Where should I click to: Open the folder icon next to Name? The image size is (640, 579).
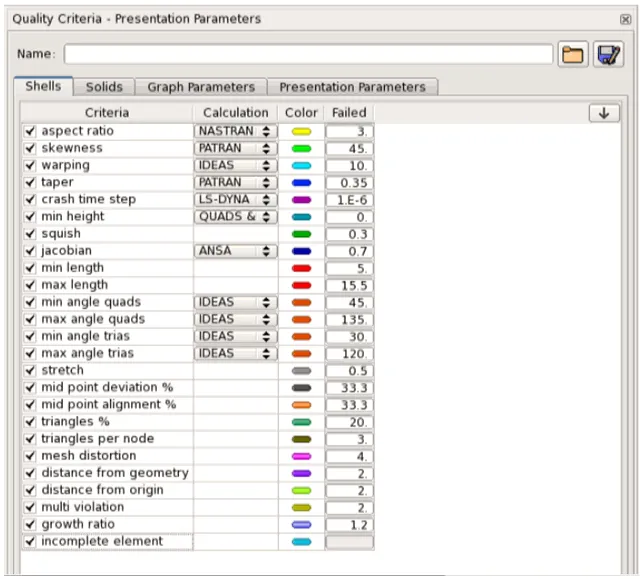[x=573, y=54]
